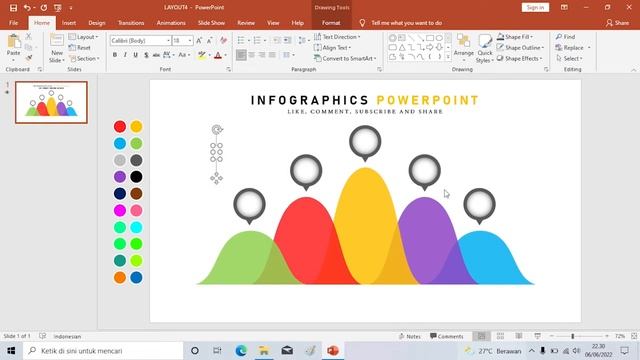Open Microsoft Edge from taskbar
640x360 pixels.
coord(241,351)
